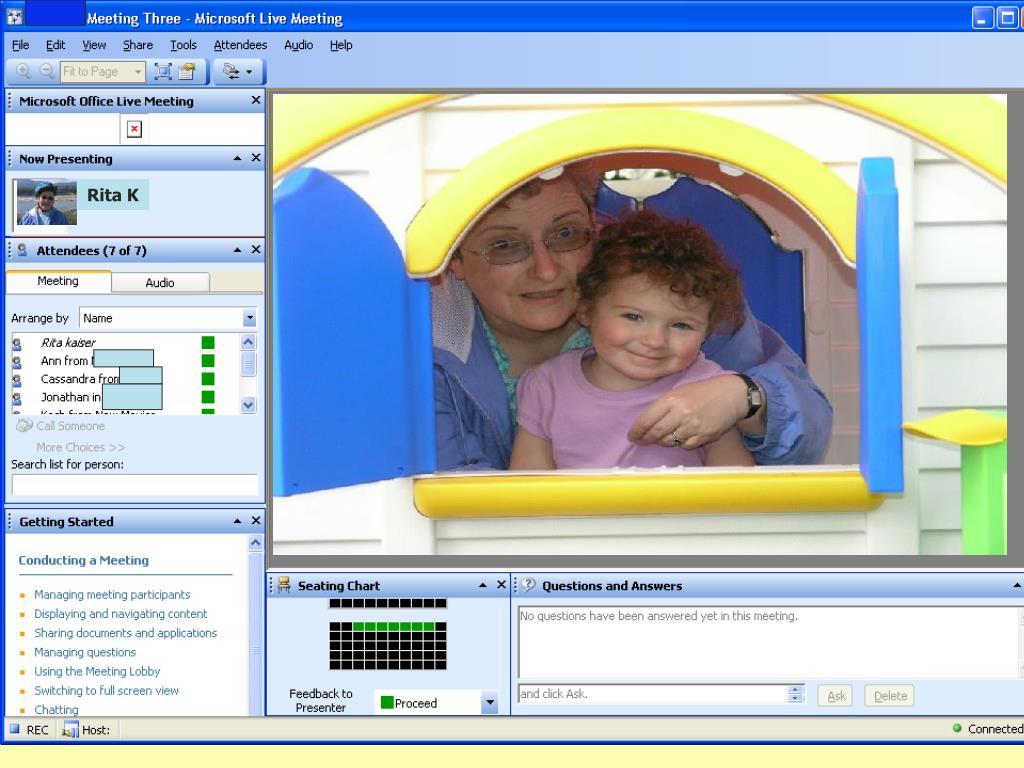The height and width of the screenshot is (768, 1024).
Task: Open Managing meeting participants help link
Action: [x=112, y=595]
